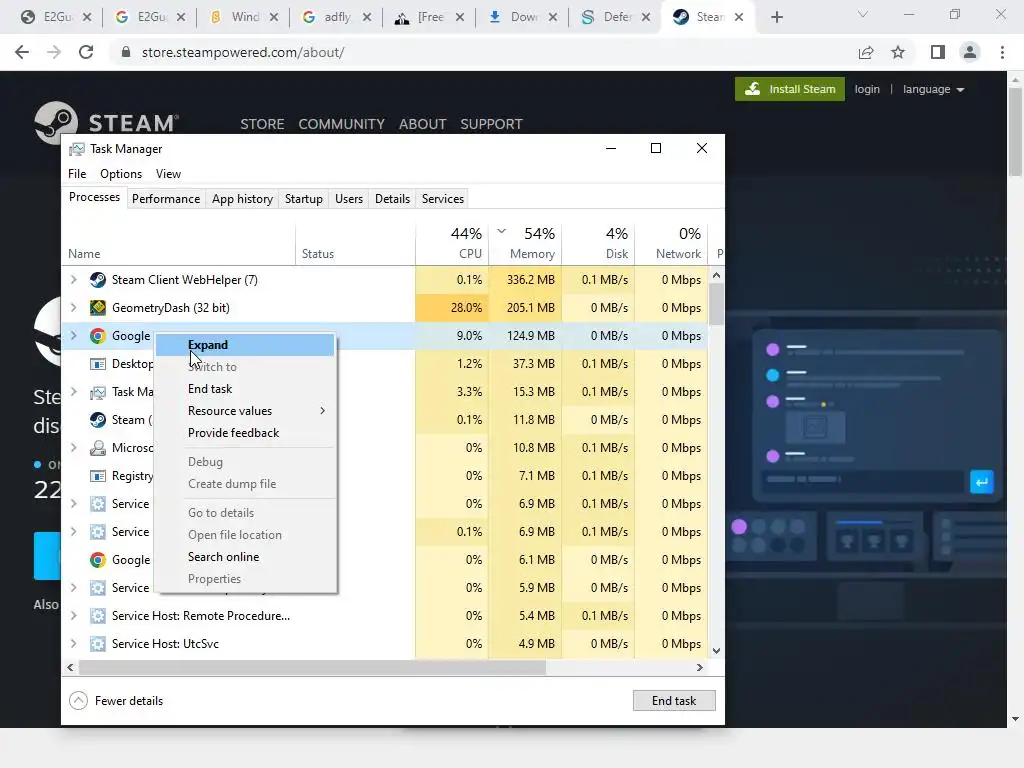The image size is (1024, 768).
Task: Expand the Task Manager process row
Action: pyautogui.click(x=74, y=392)
